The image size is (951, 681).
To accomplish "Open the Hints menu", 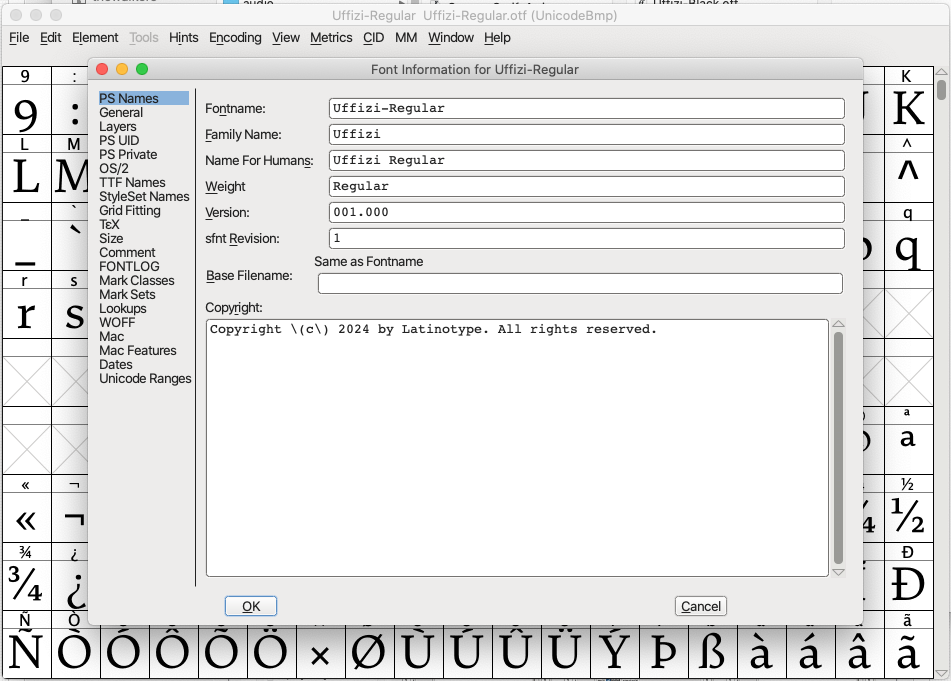I will [183, 38].
